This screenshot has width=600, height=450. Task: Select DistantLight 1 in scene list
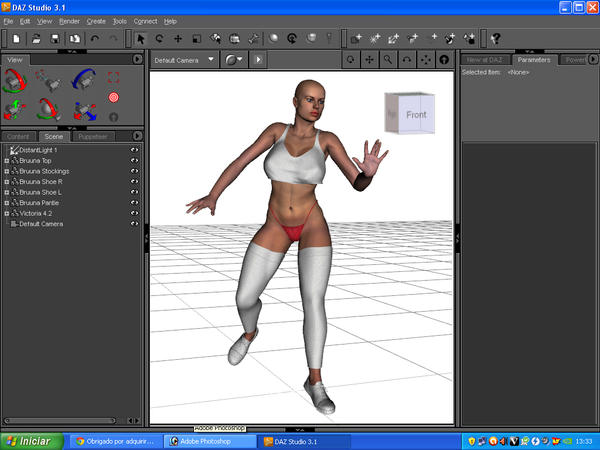point(38,150)
